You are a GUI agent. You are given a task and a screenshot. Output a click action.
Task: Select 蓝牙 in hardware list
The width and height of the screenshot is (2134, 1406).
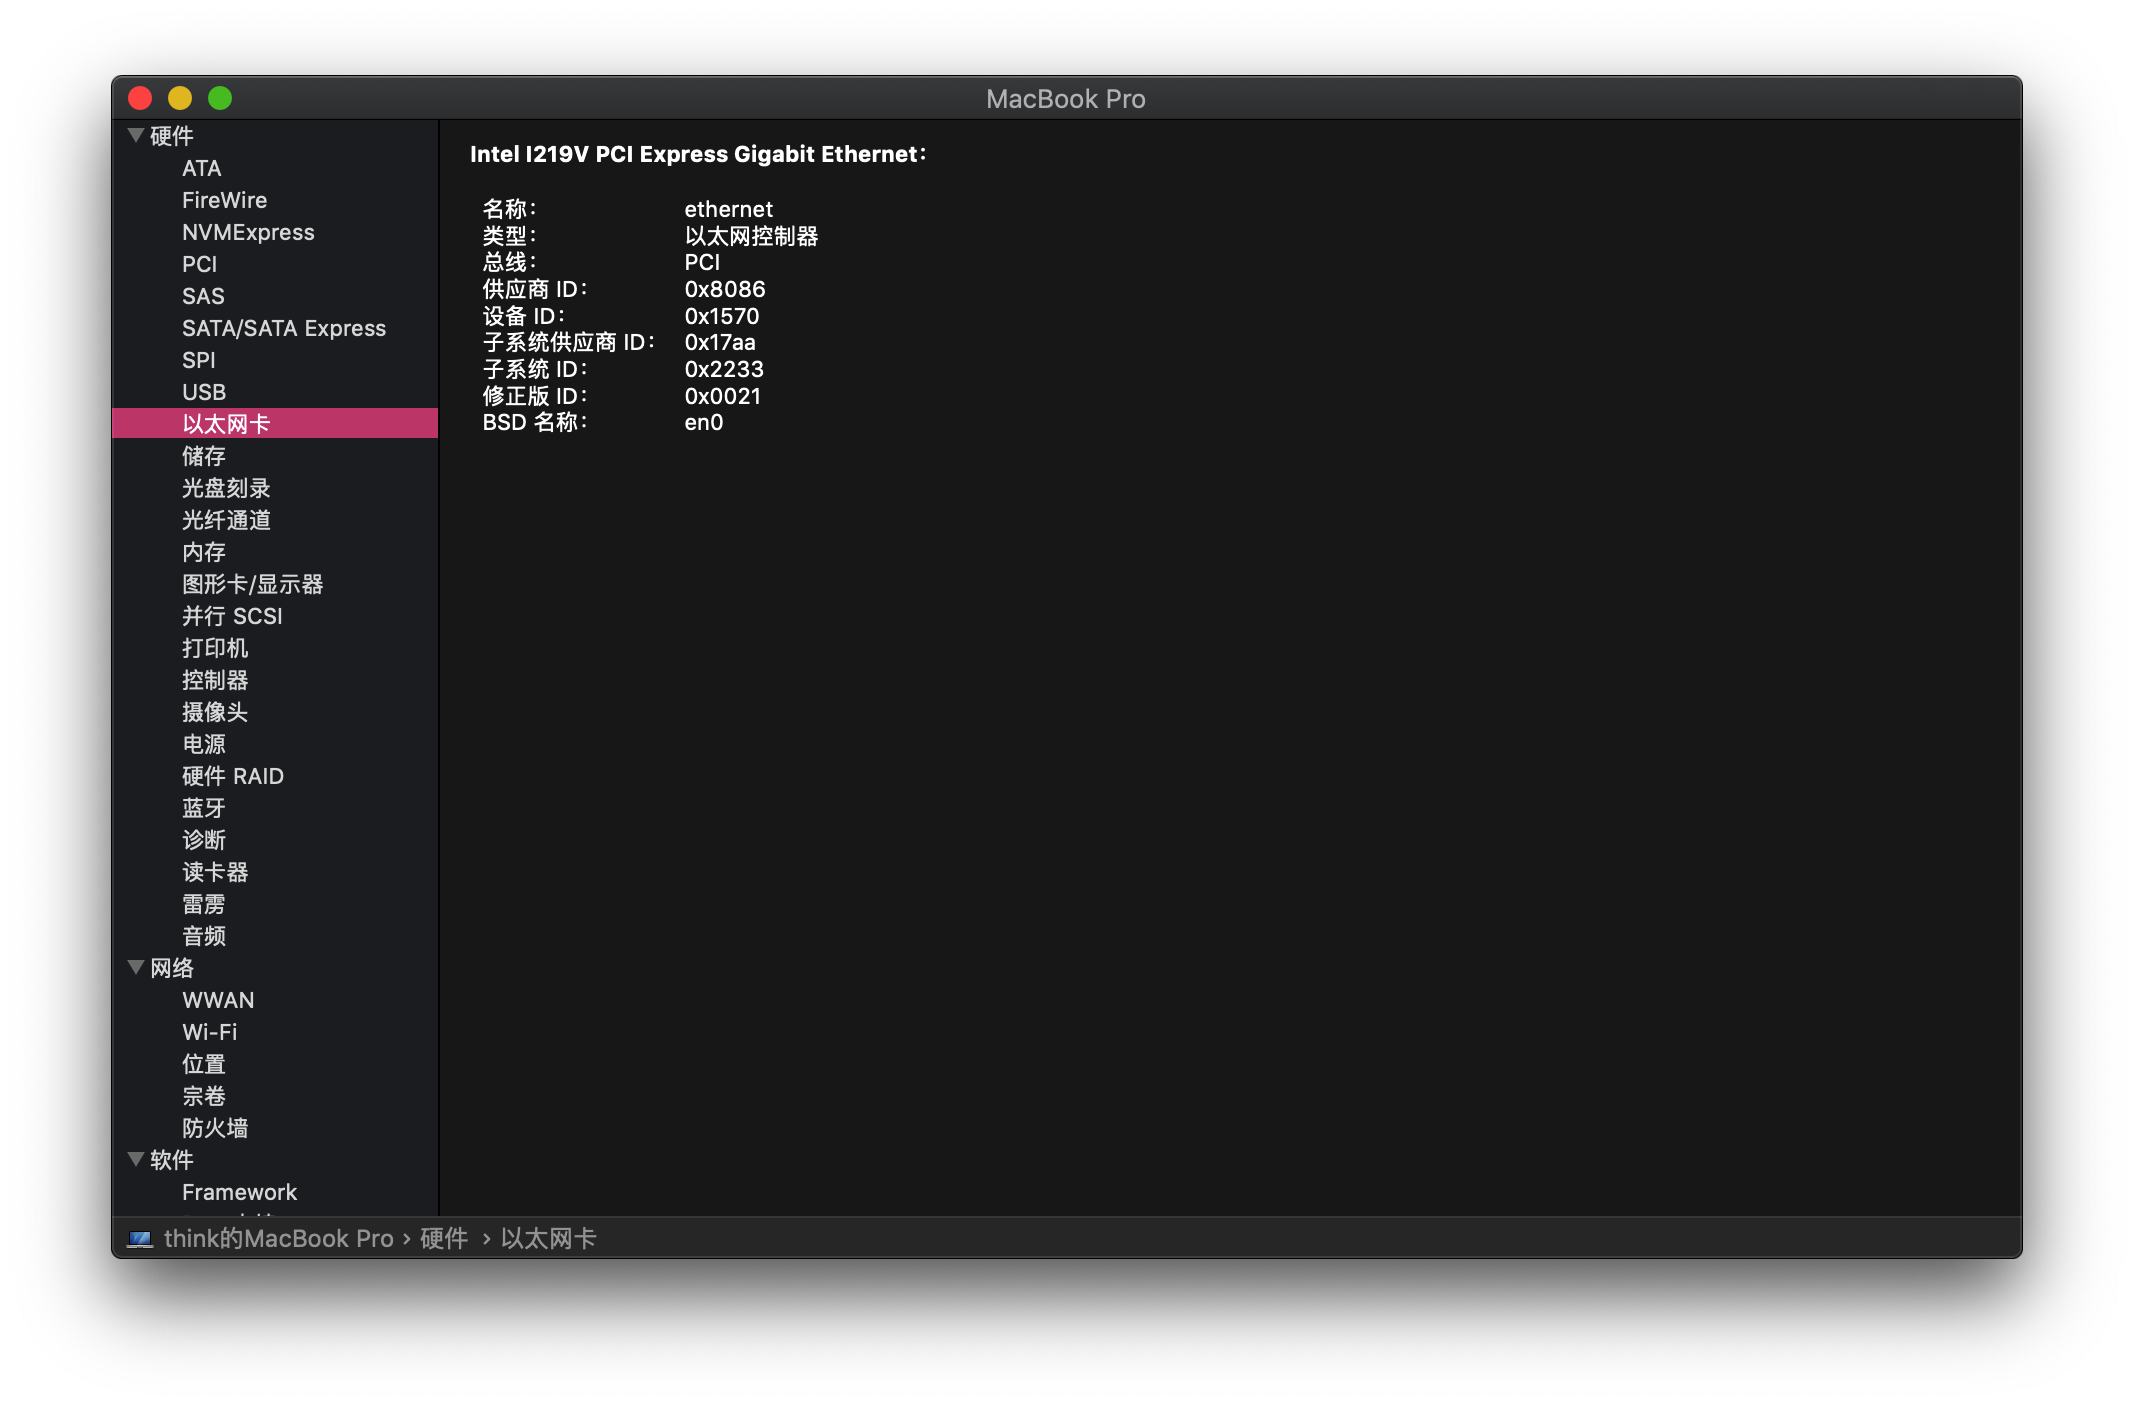(x=204, y=808)
